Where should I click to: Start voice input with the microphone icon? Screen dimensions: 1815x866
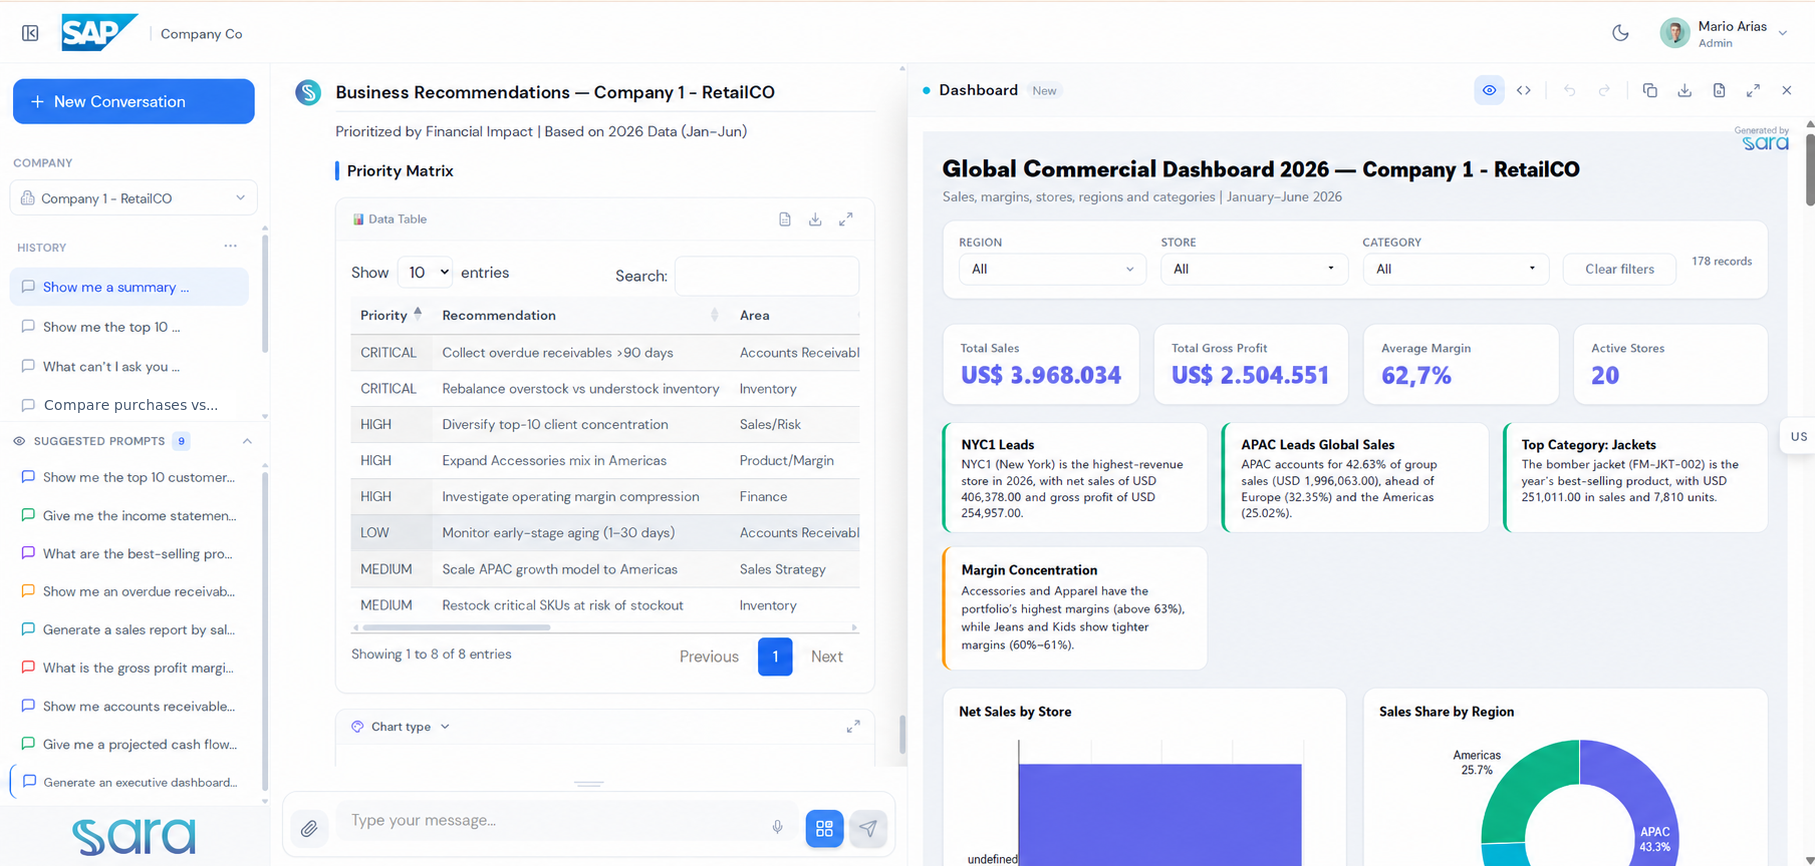click(777, 827)
